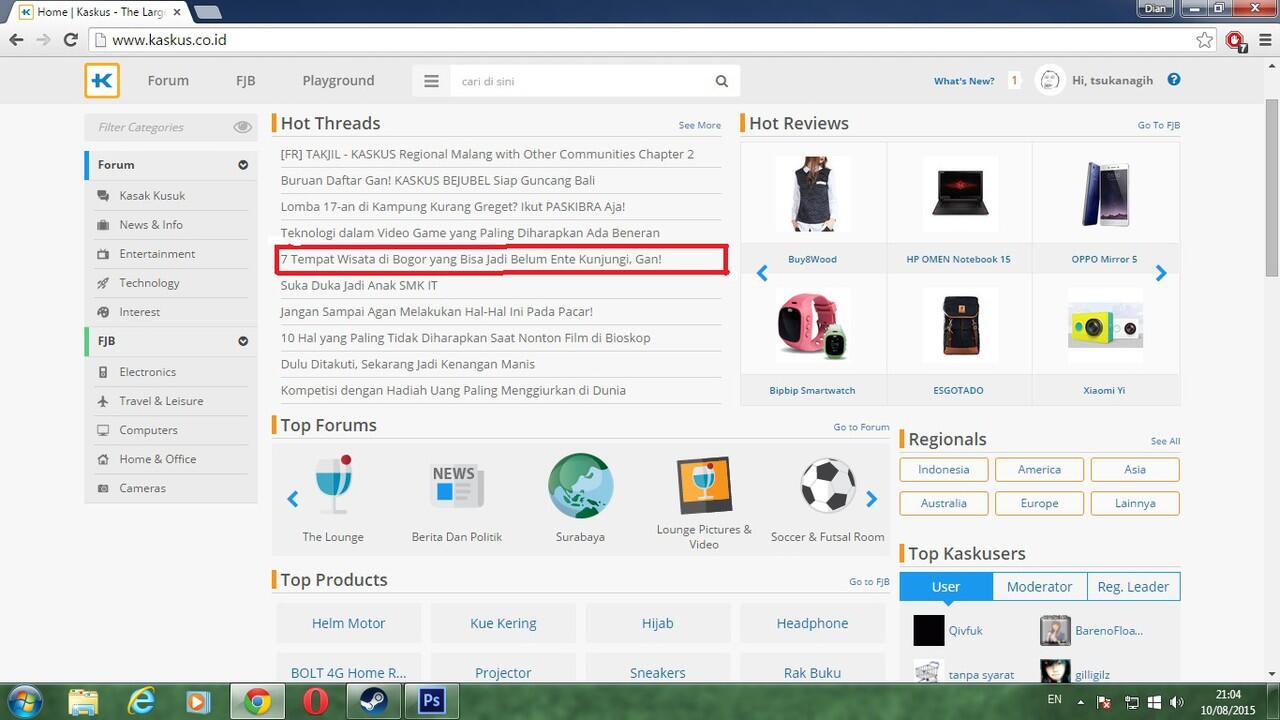Click the 'cari di sini' search field
This screenshot has height=720, width=1280.
[580, 81]
